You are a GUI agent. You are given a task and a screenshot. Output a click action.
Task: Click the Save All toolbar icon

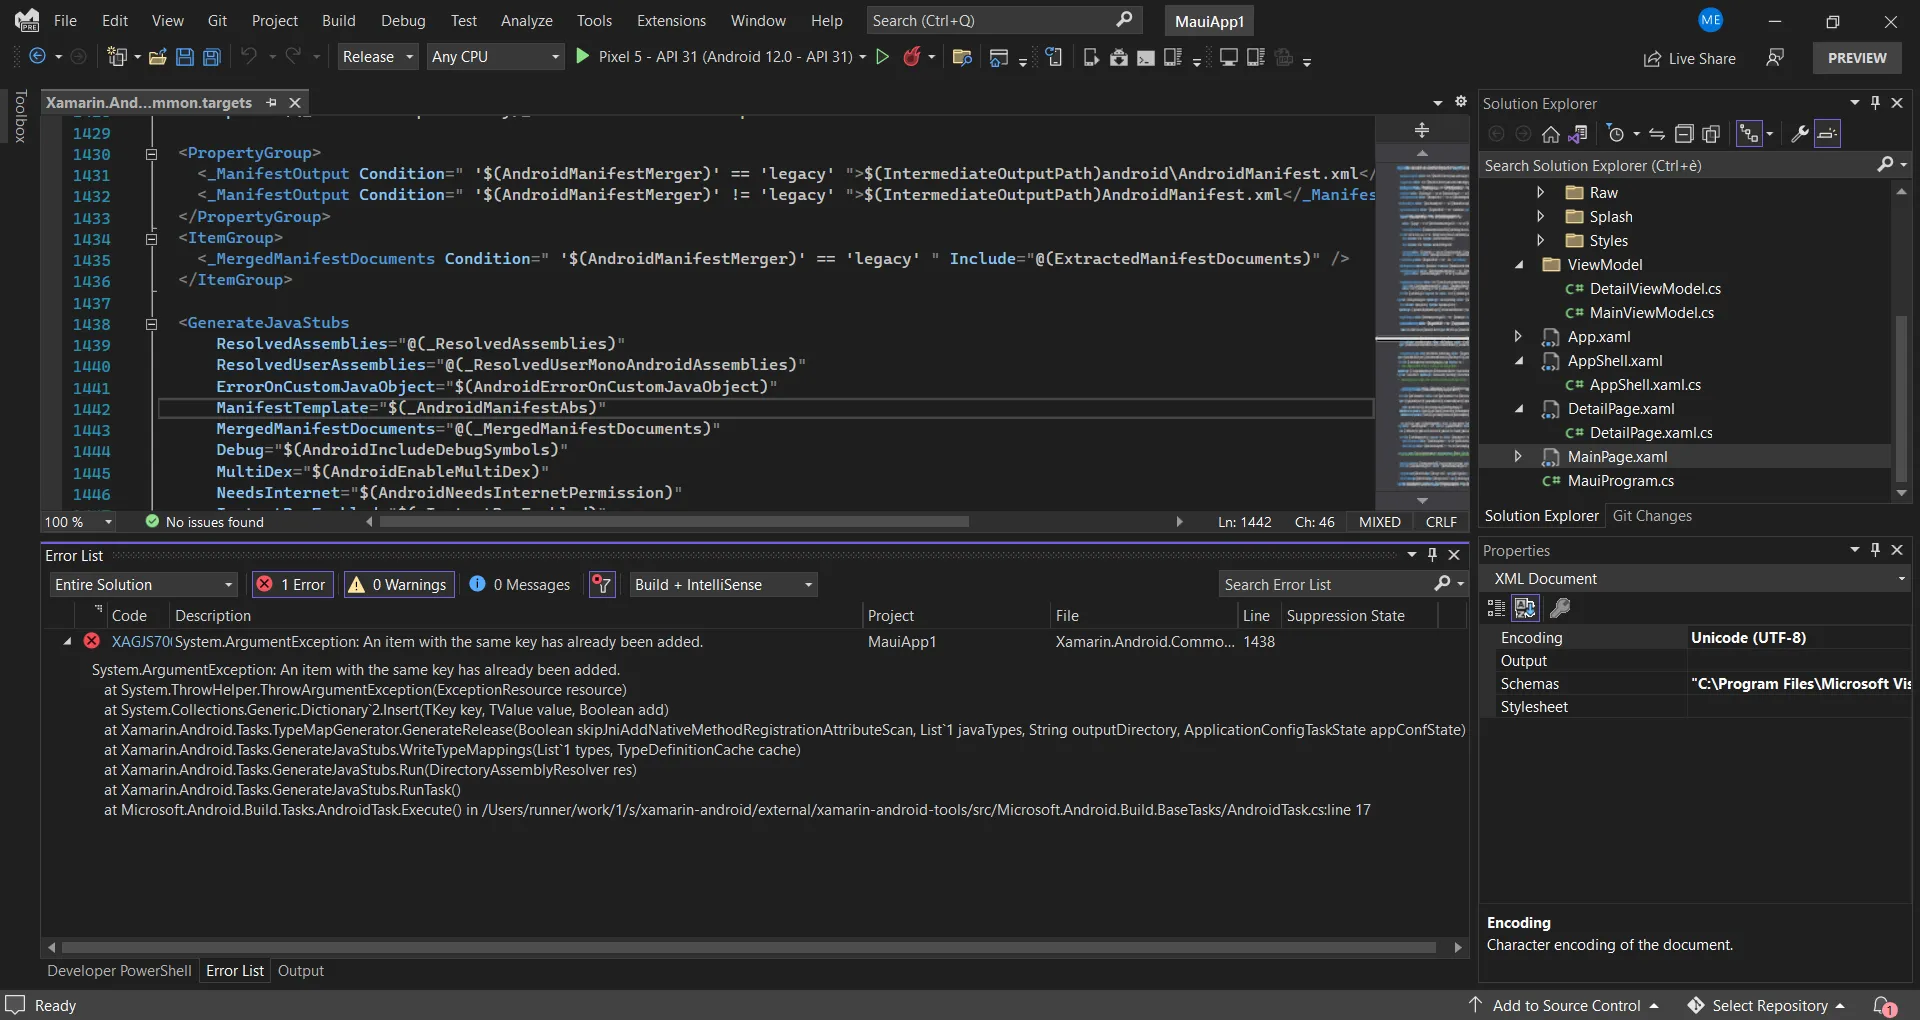211,57
